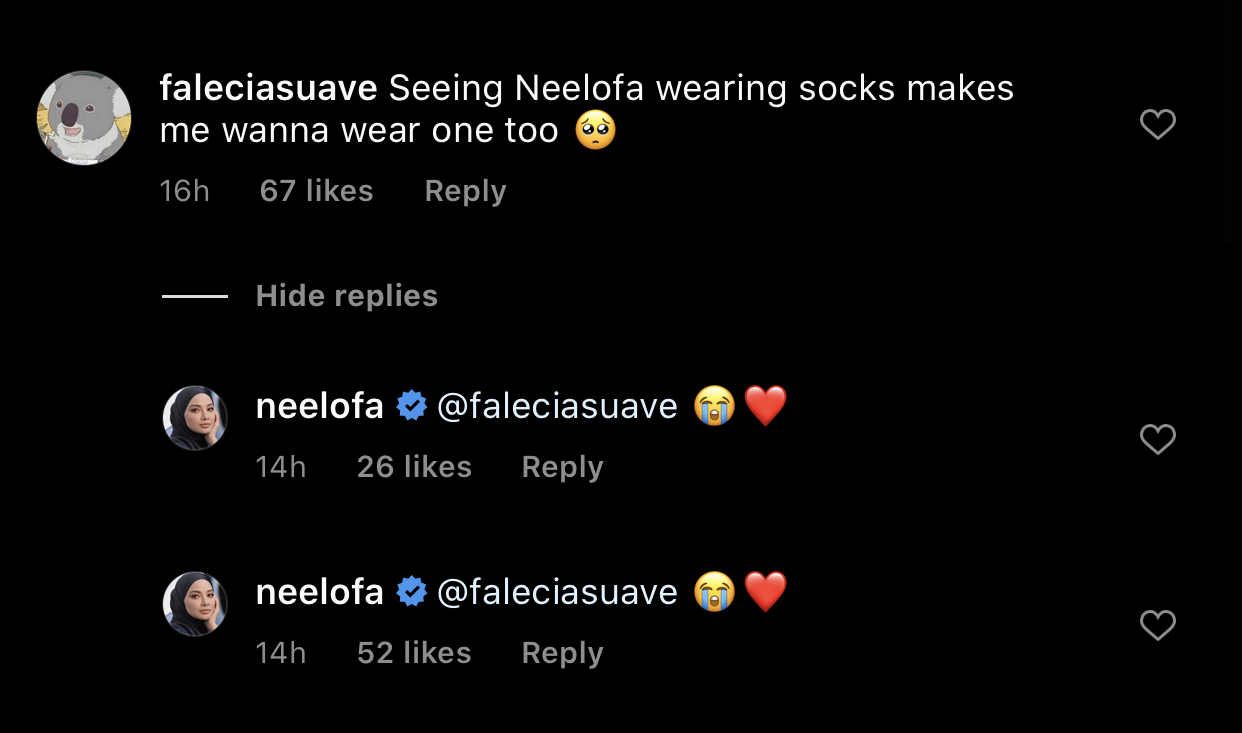This screenshot has width=1242, height=733.
Task: Reply to faleciasuave's socks comment
Action: [x=465, y=191]
